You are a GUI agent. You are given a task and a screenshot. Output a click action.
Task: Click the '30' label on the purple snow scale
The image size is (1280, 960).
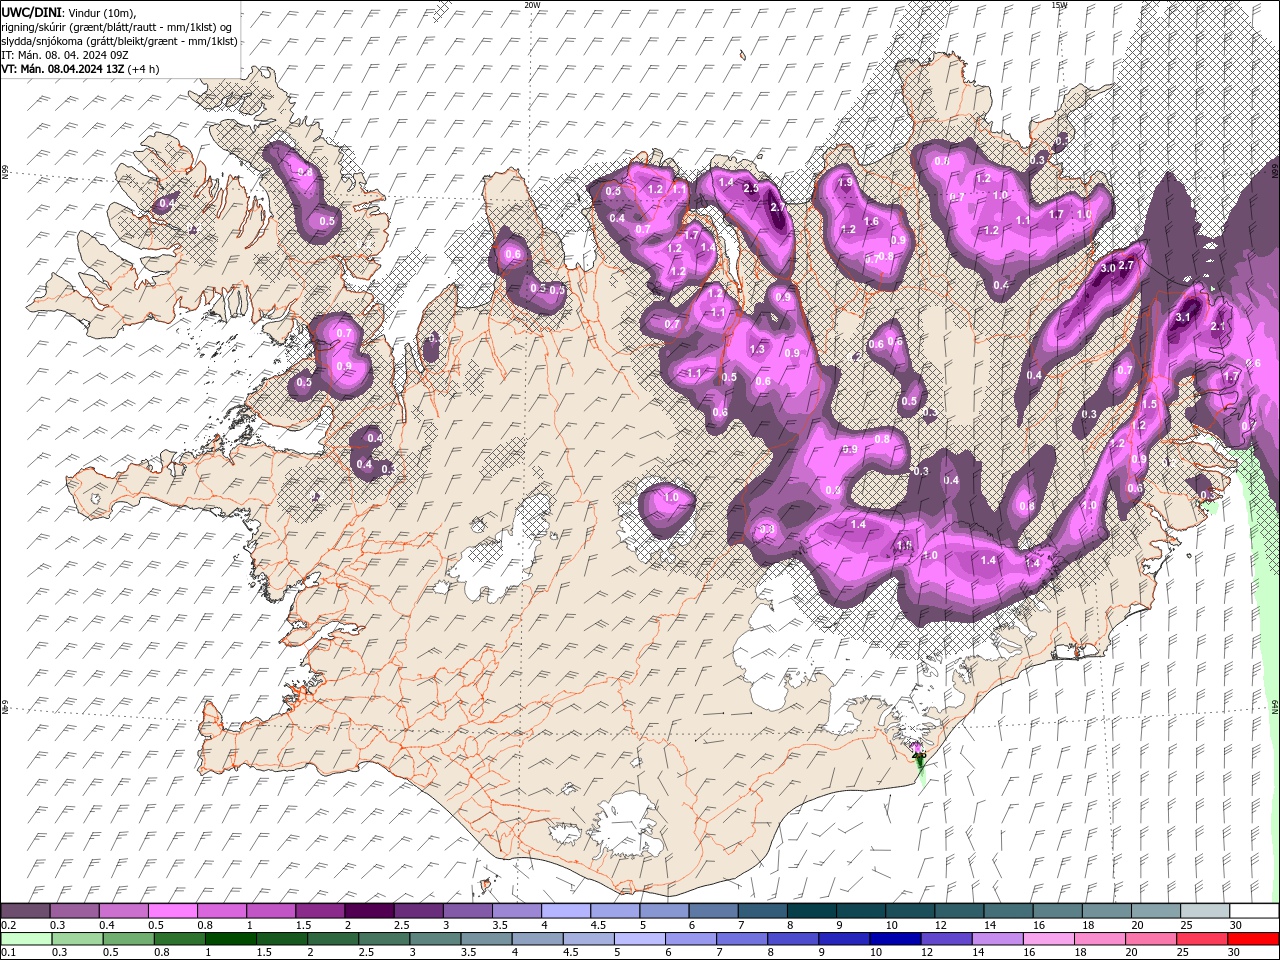point(1236,925)
